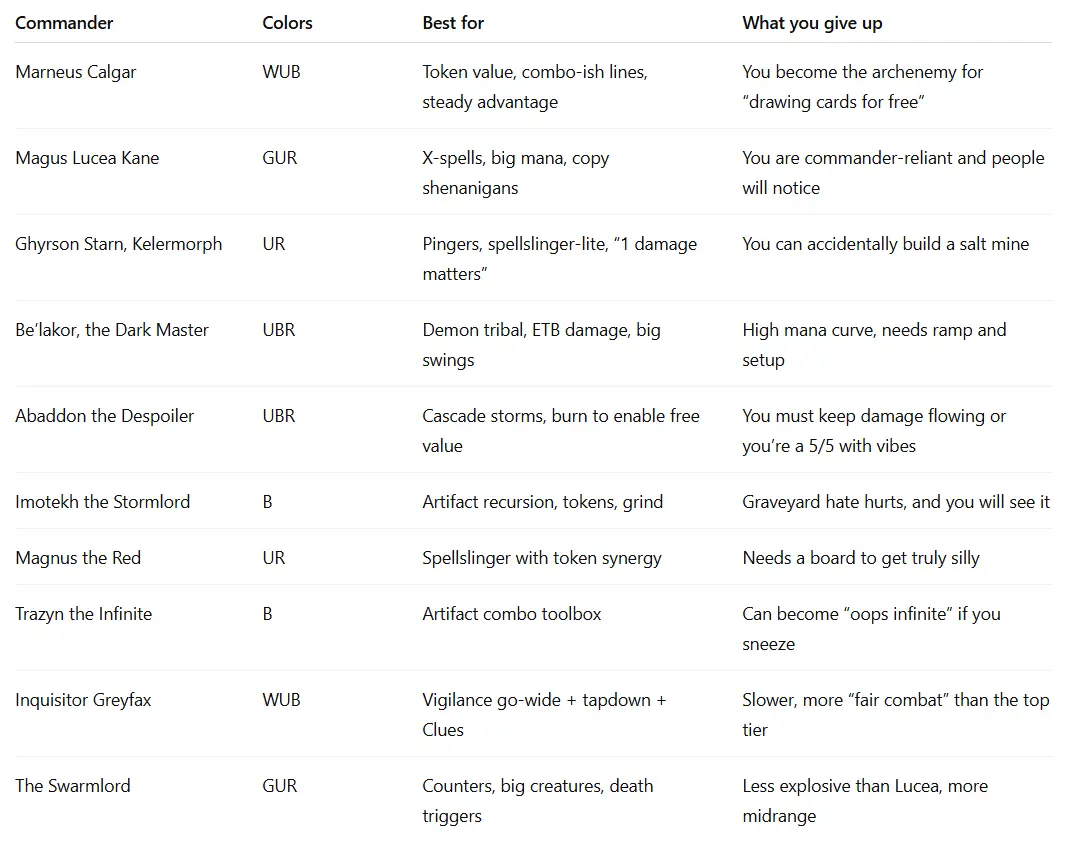Click Be'lakor, the Dark Master name
Screen dimensions: 1075x849
112,330
